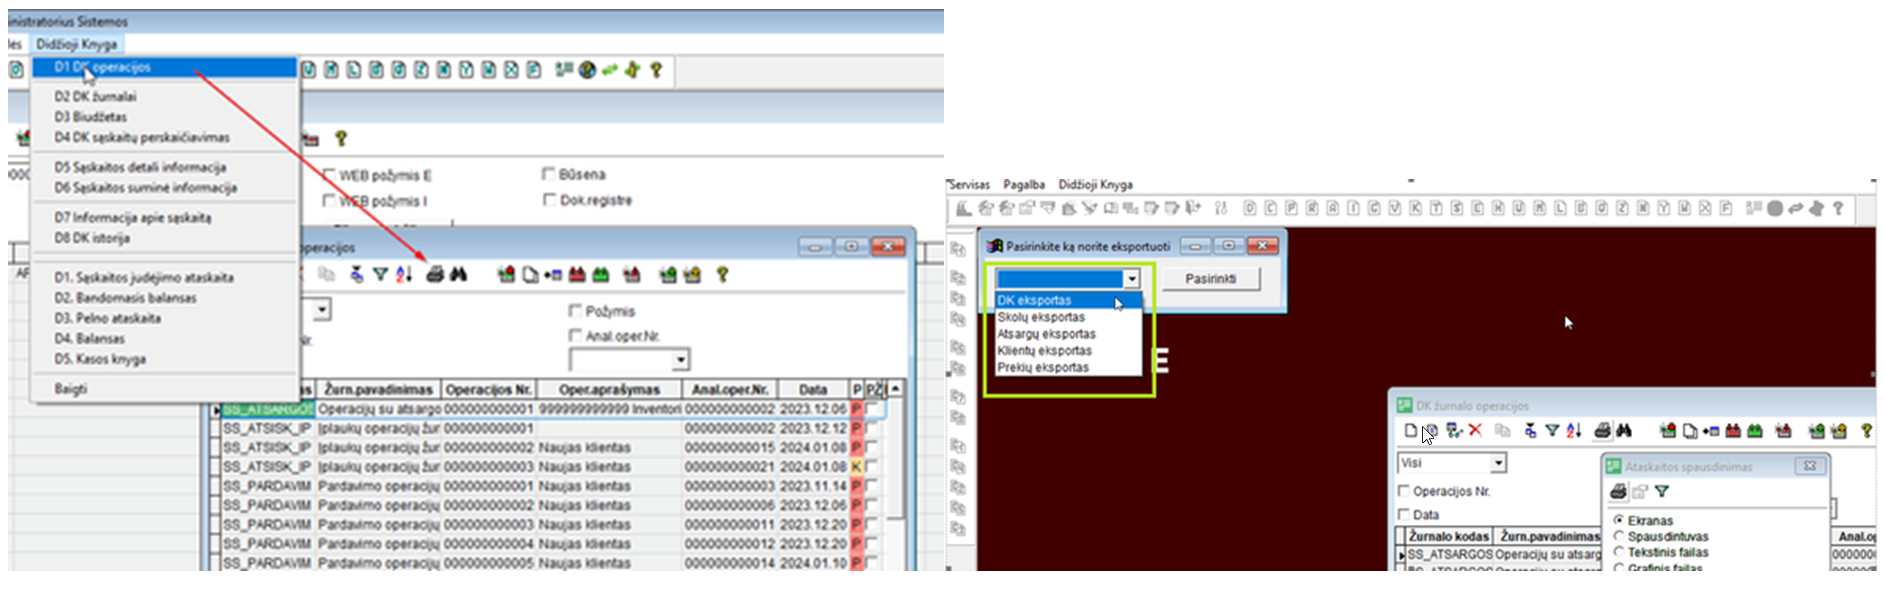This screenshot has height=589, width=1884.
Task: Open the Visi dropdown list
Action: tap(1498, 463)
